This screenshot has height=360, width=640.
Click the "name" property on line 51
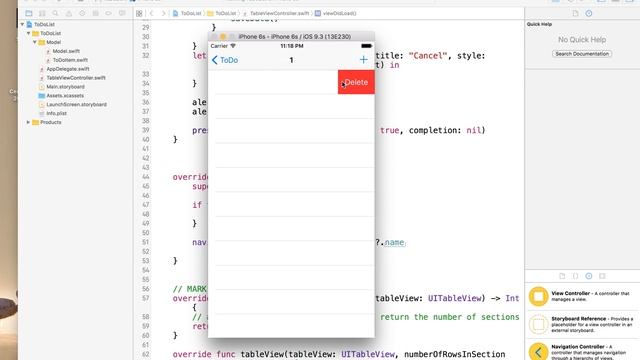pyautogui.click(x=394, y=242)
